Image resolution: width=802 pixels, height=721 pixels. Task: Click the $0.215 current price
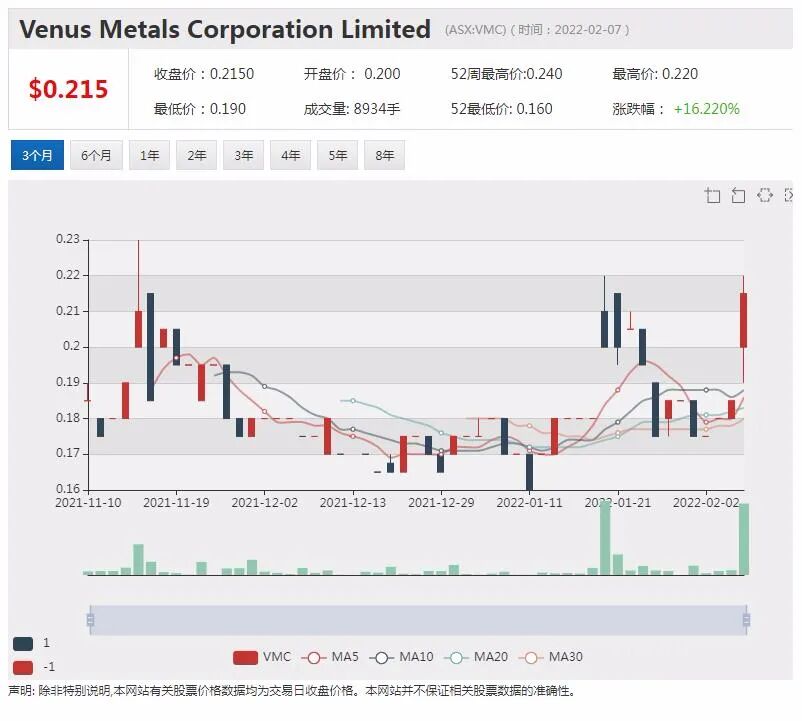(69, 89)
